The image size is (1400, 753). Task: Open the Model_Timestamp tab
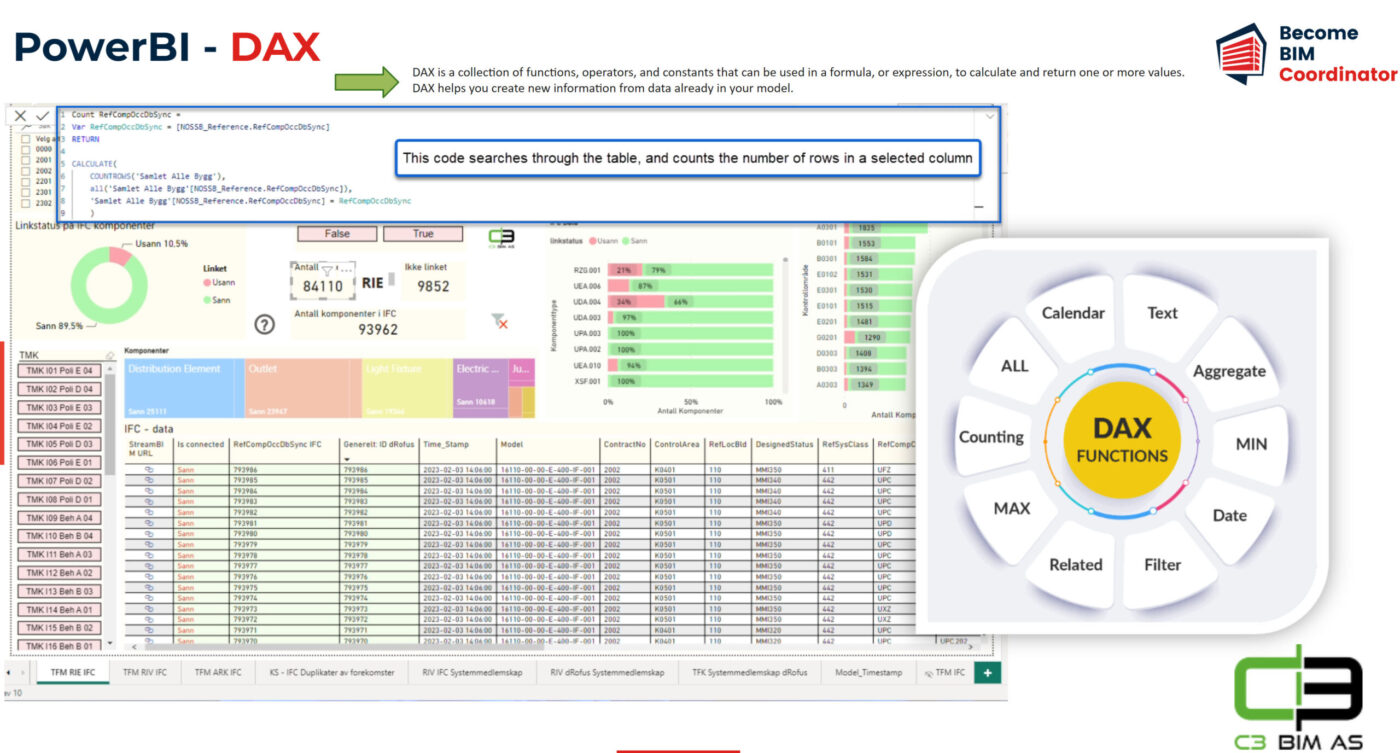click(x=868, y=672)
